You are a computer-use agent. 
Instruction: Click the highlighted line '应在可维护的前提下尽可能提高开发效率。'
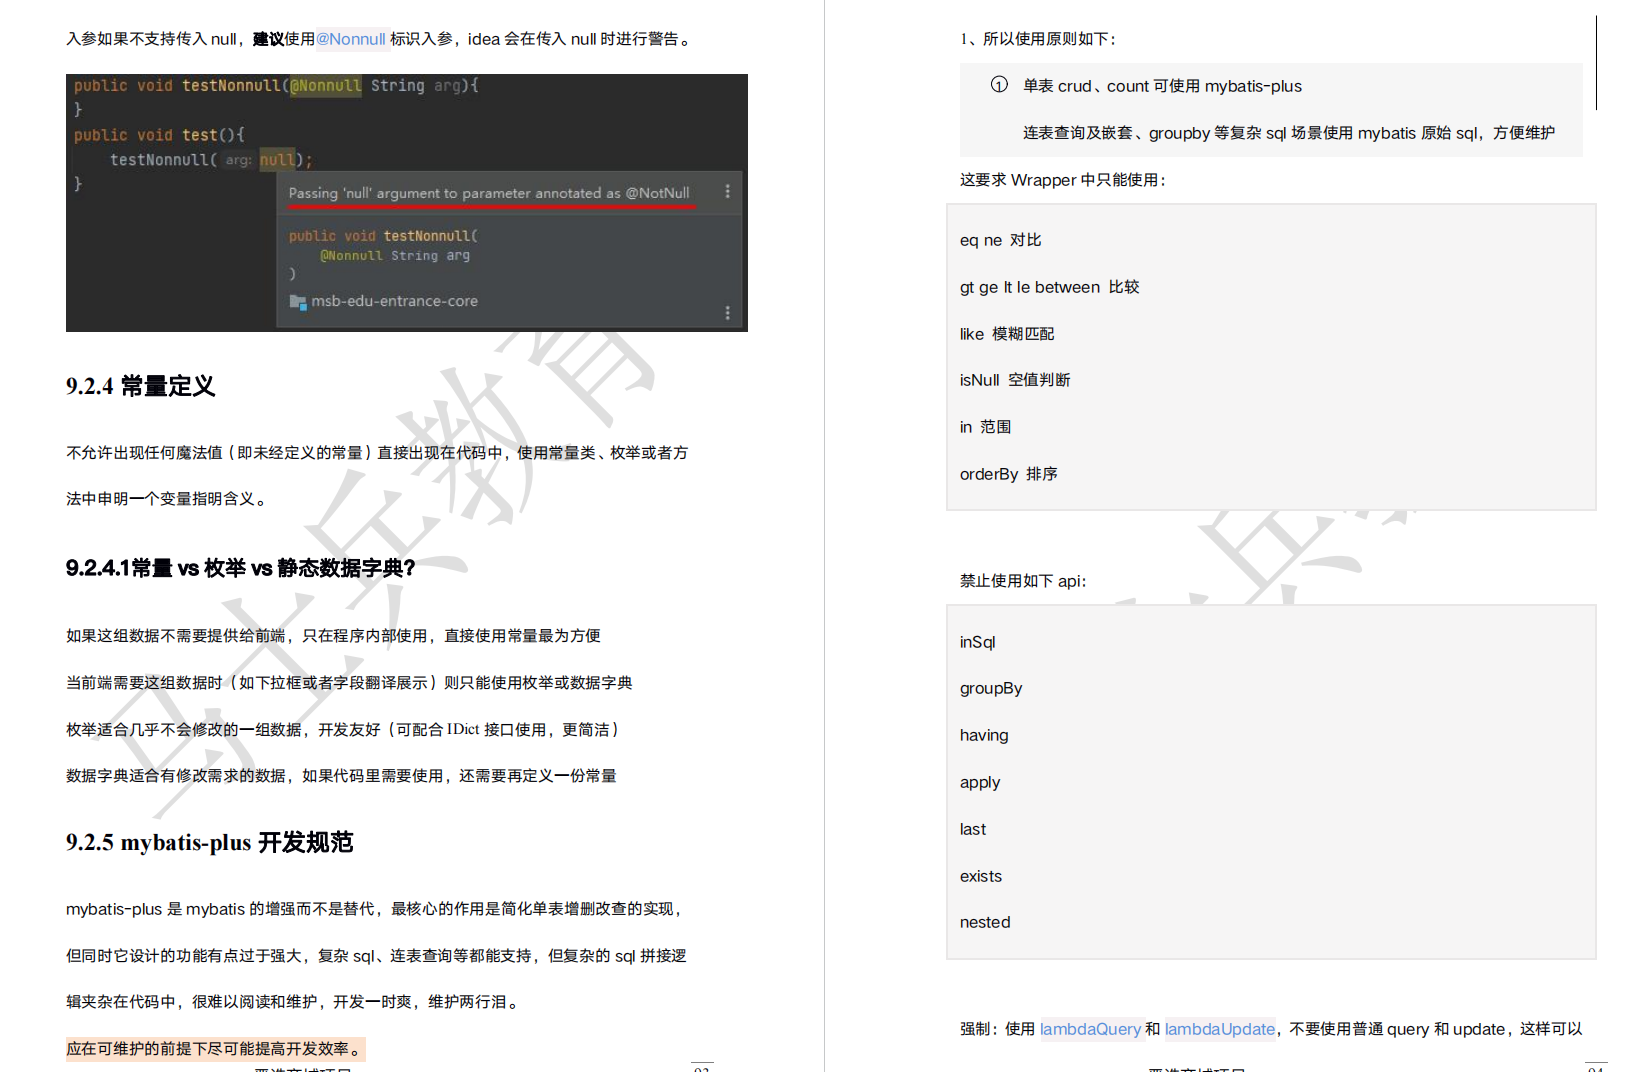coord(215,1049)
